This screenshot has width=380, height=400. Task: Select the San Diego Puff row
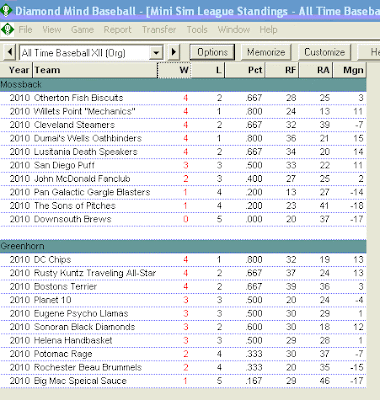(x=183, y=165)
